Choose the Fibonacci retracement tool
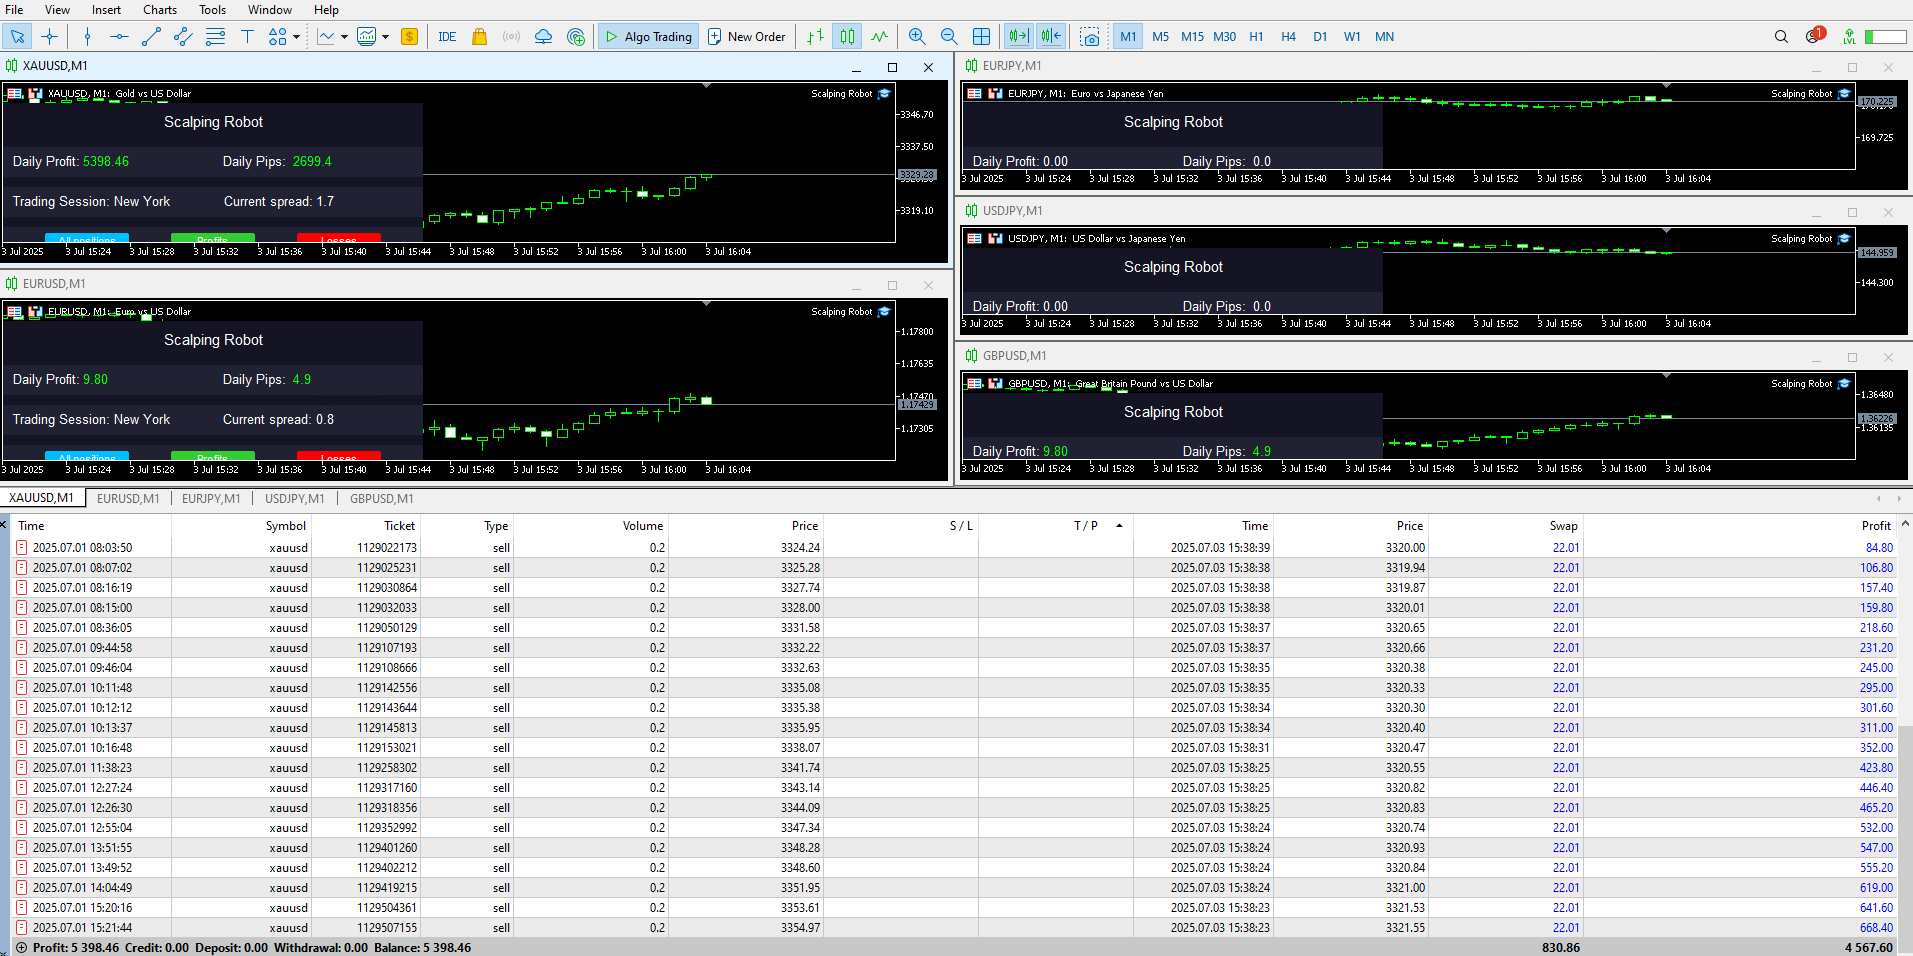 coord(215,37)
